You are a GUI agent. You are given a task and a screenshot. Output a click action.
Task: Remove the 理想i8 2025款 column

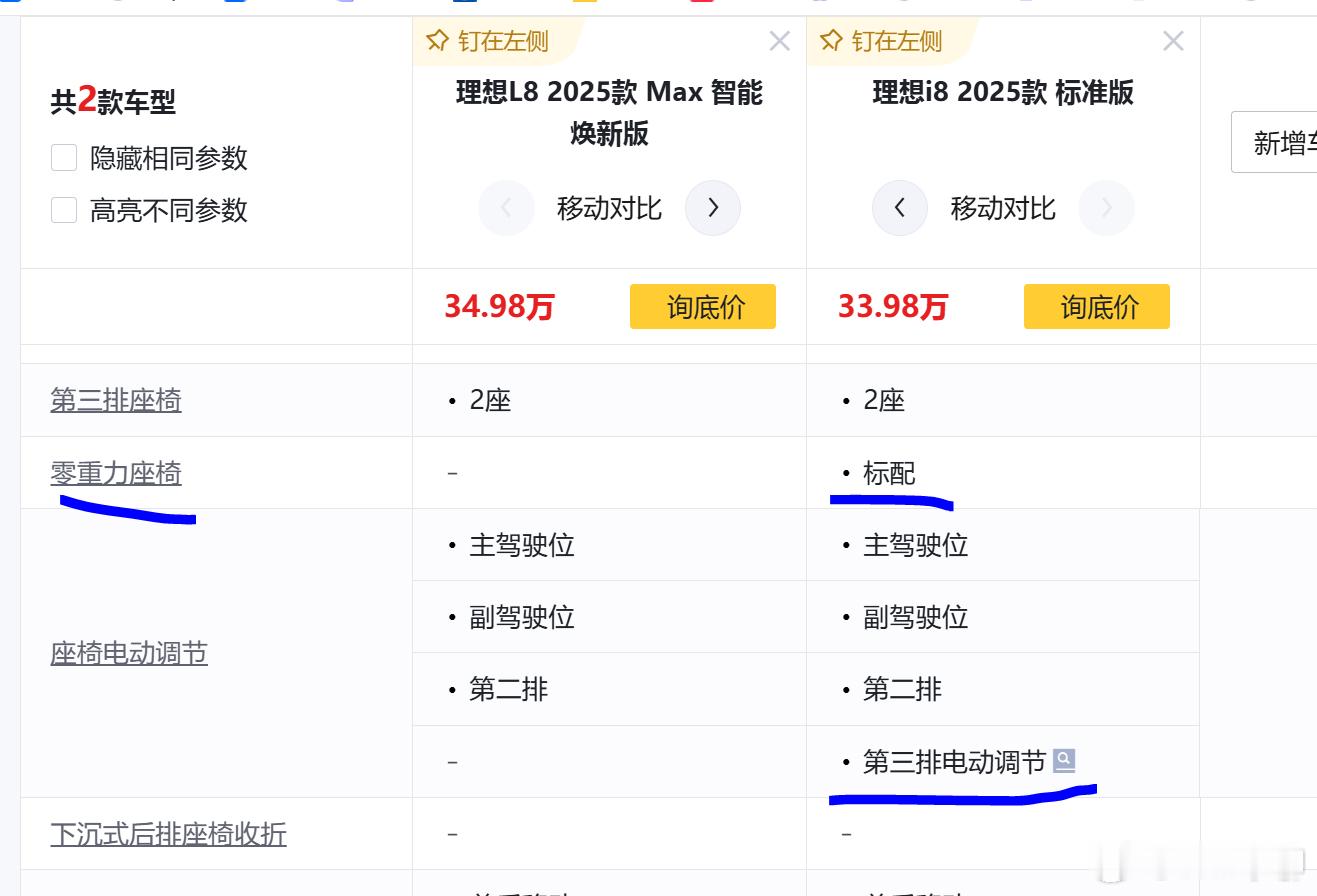click(1173, 41)
